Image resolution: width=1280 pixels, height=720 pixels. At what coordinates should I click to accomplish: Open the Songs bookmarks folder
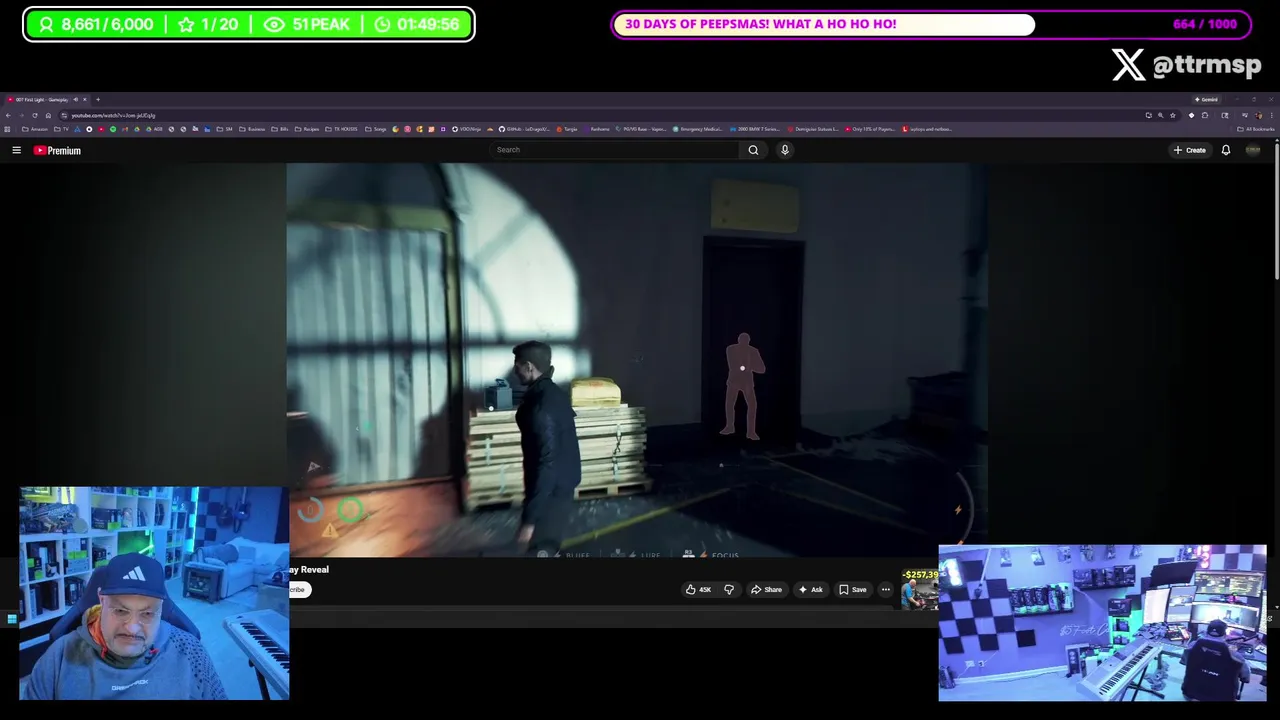375,129
